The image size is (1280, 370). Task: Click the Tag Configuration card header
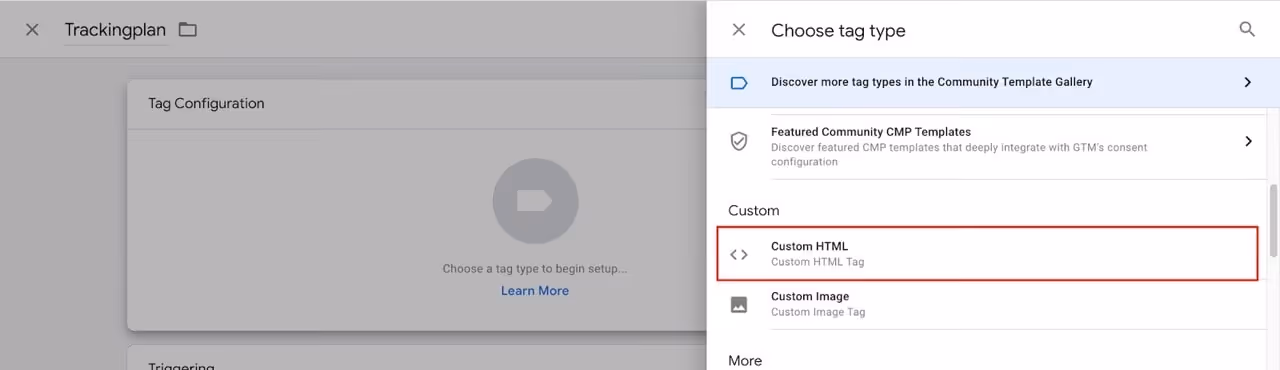pos(417,104)
